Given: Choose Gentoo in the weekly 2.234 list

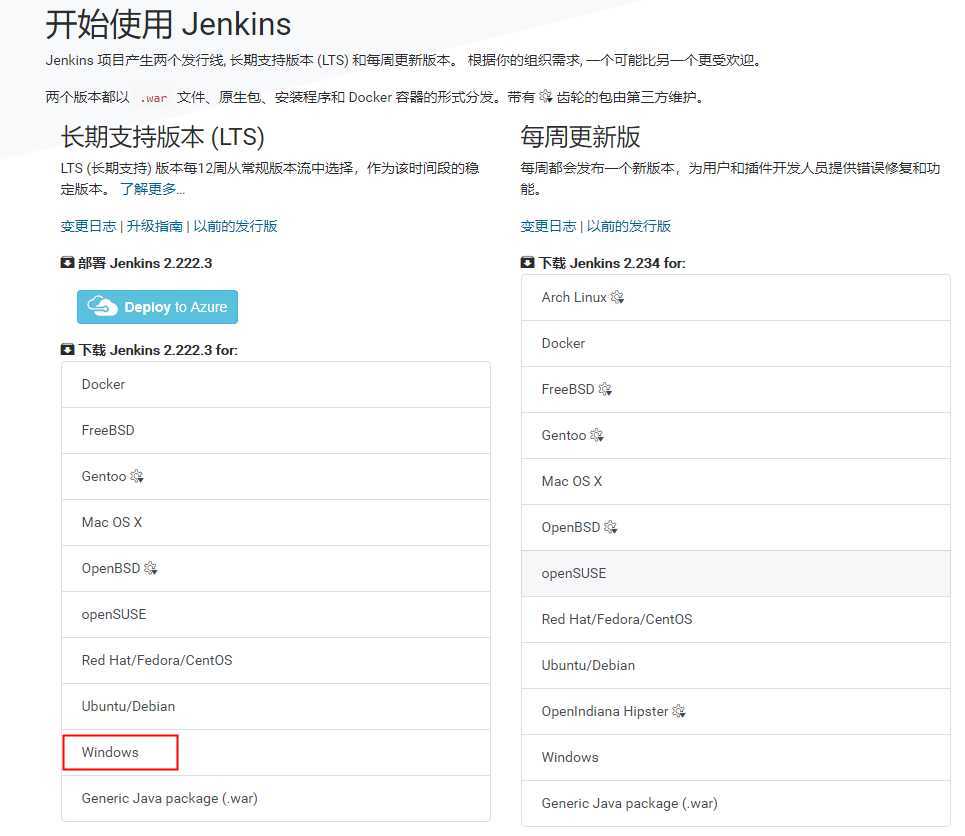Looking at the screenshot, I should pyautogui.click(x=735, y=436).
